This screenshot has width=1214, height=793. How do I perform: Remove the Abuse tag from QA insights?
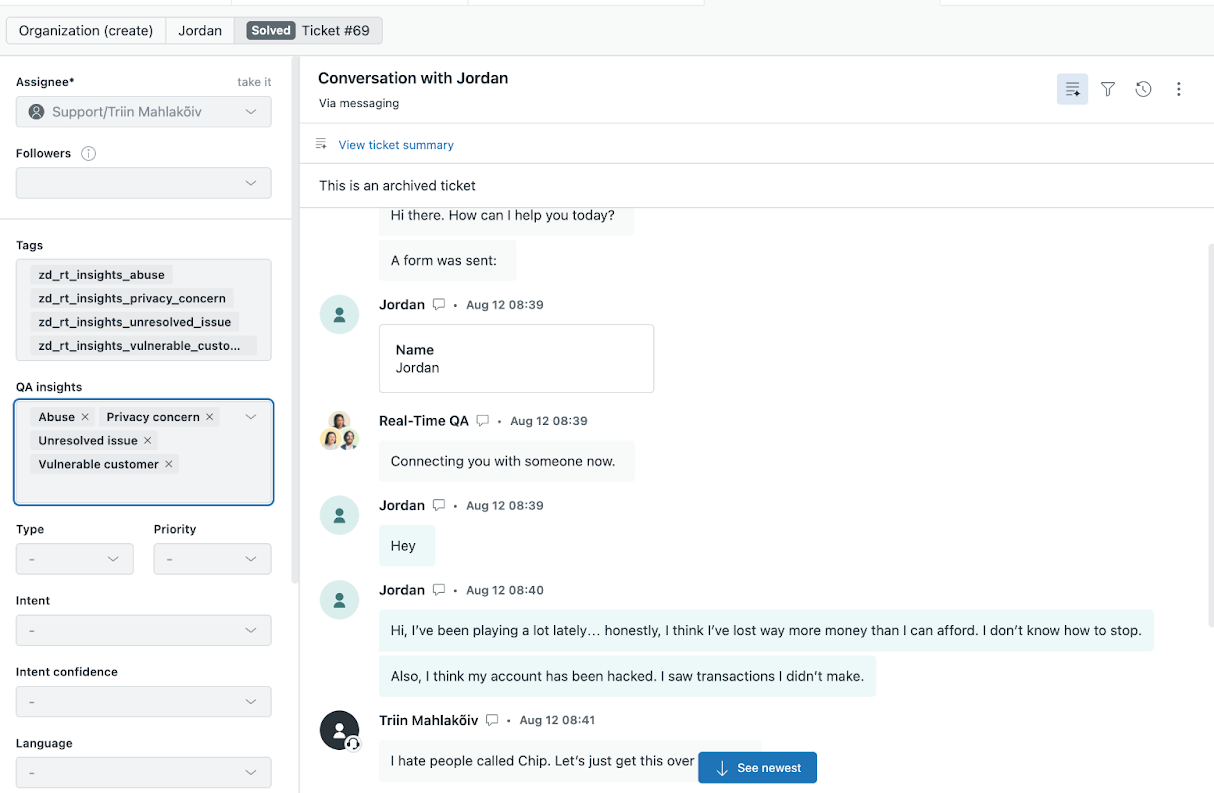click(x=85, y=417)
